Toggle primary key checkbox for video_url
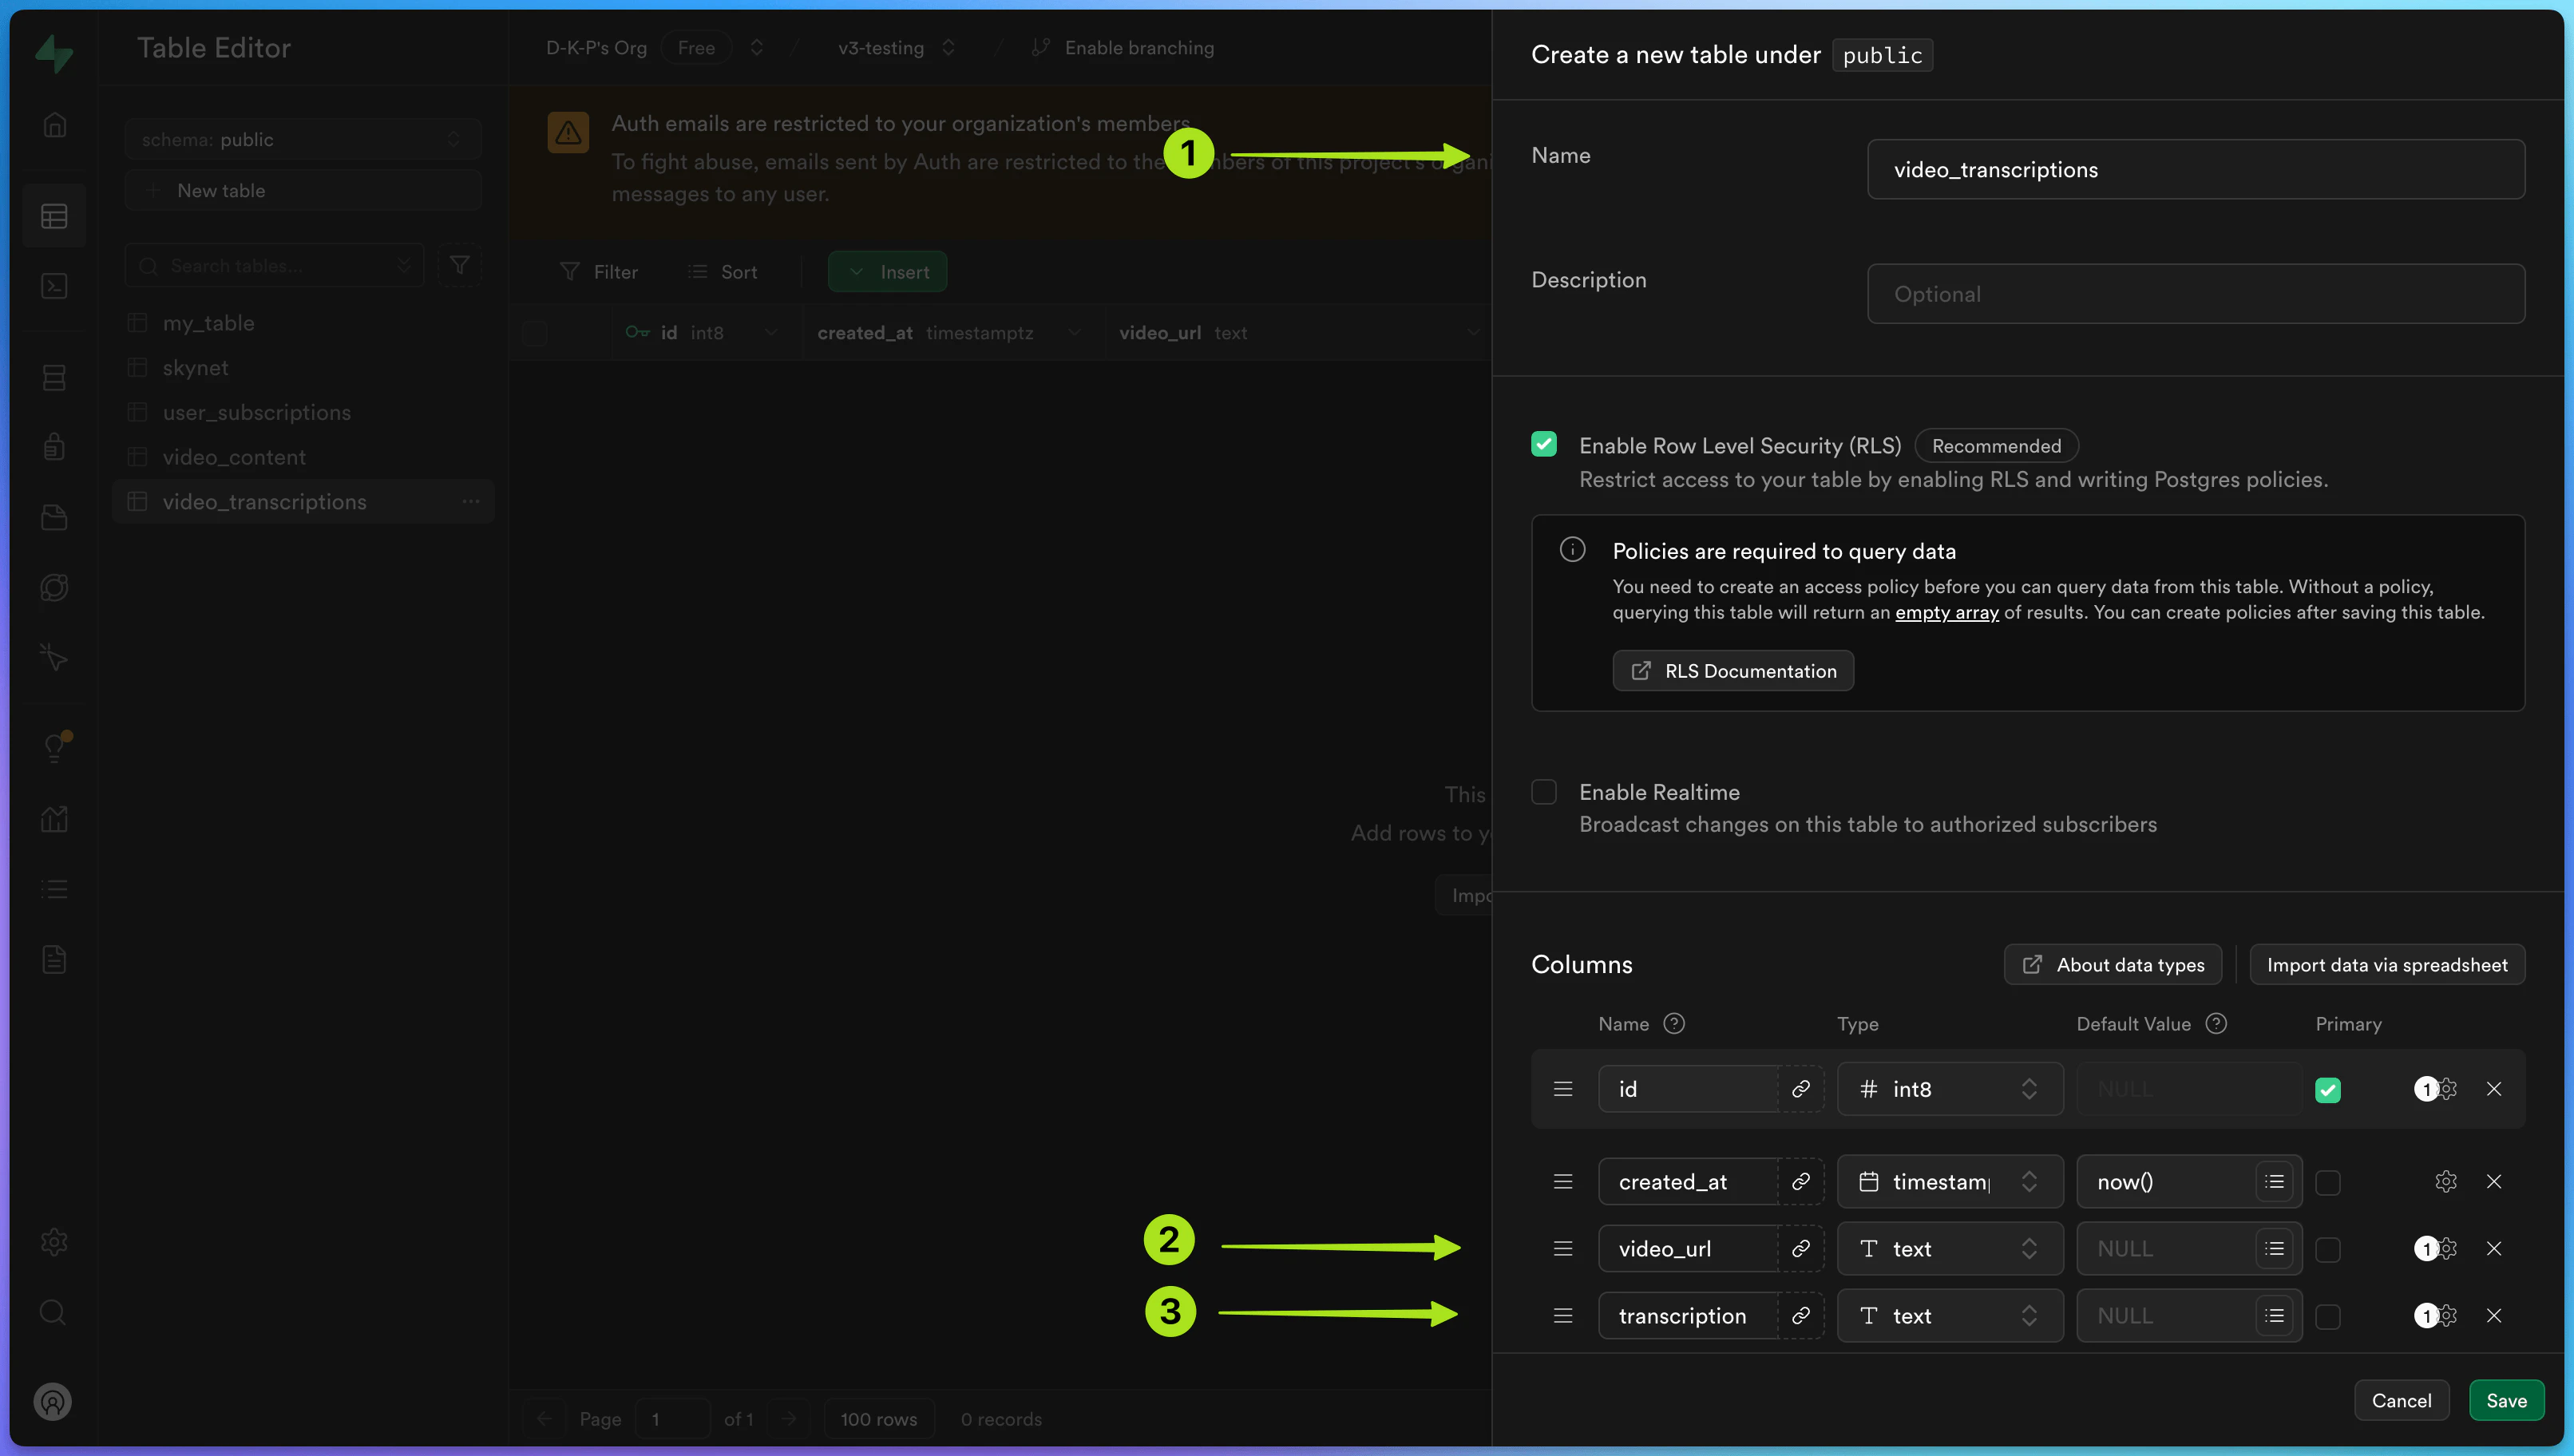Viewport: 2574px width, 1456px height. 2327,1249
